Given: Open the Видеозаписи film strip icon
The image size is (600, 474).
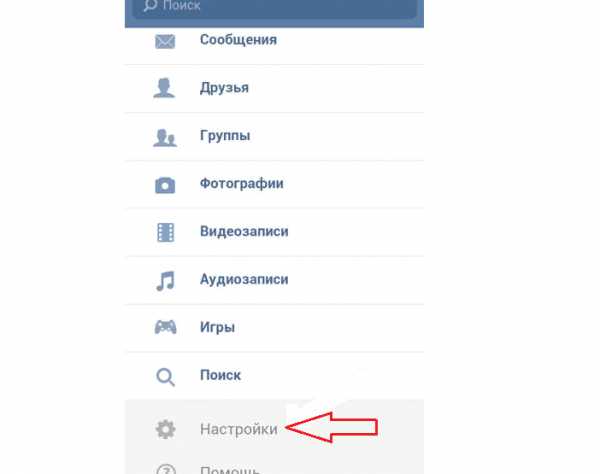Looking at the screenshot, I should coord(165,232).
